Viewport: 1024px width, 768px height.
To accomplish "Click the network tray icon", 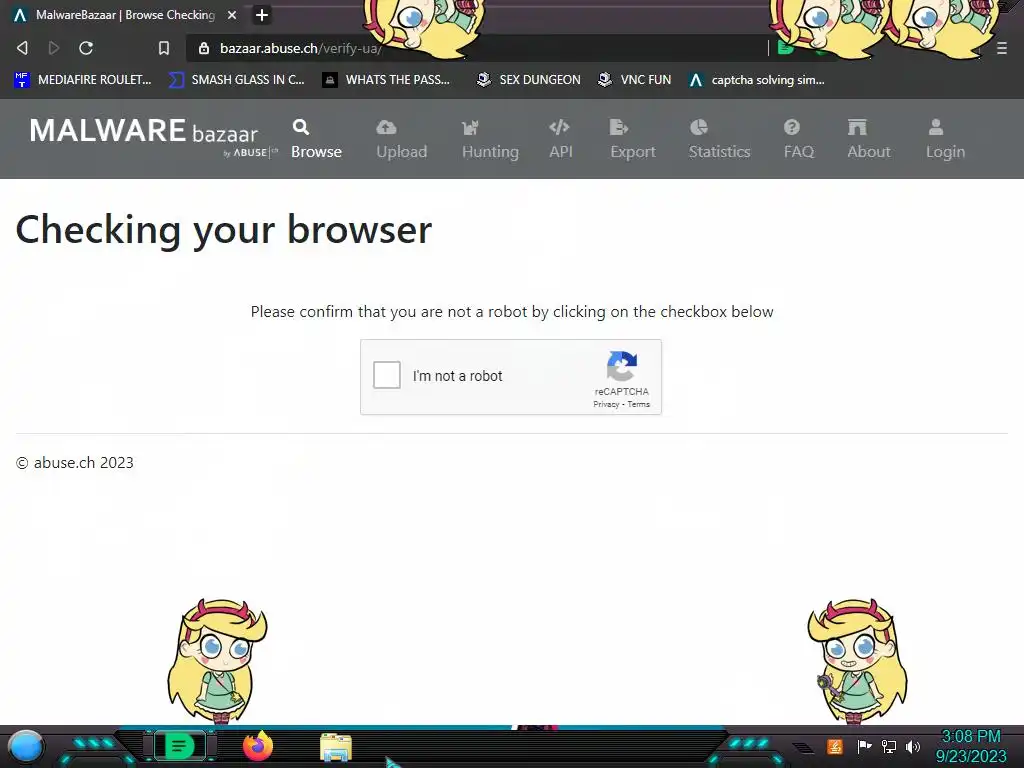I will (888, 746).
